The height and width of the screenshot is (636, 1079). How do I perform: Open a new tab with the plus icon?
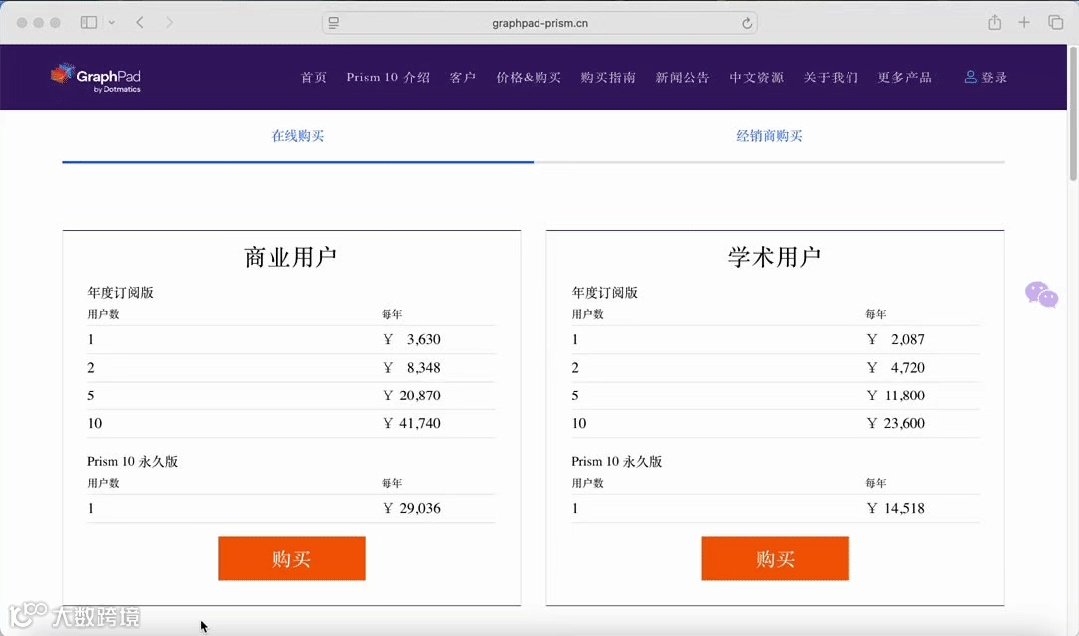coord(1024,23)
